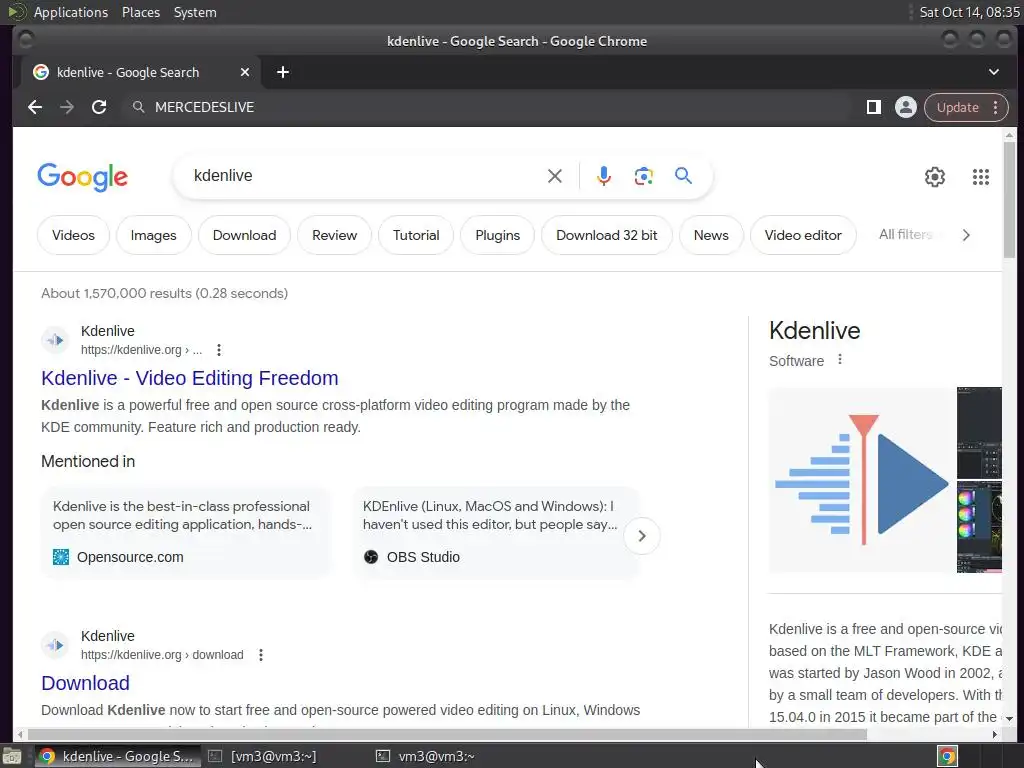This screenshot has height=768, width=1024.
Task: Select the Tutorial filter chip
Action: [x=416, y=235]
